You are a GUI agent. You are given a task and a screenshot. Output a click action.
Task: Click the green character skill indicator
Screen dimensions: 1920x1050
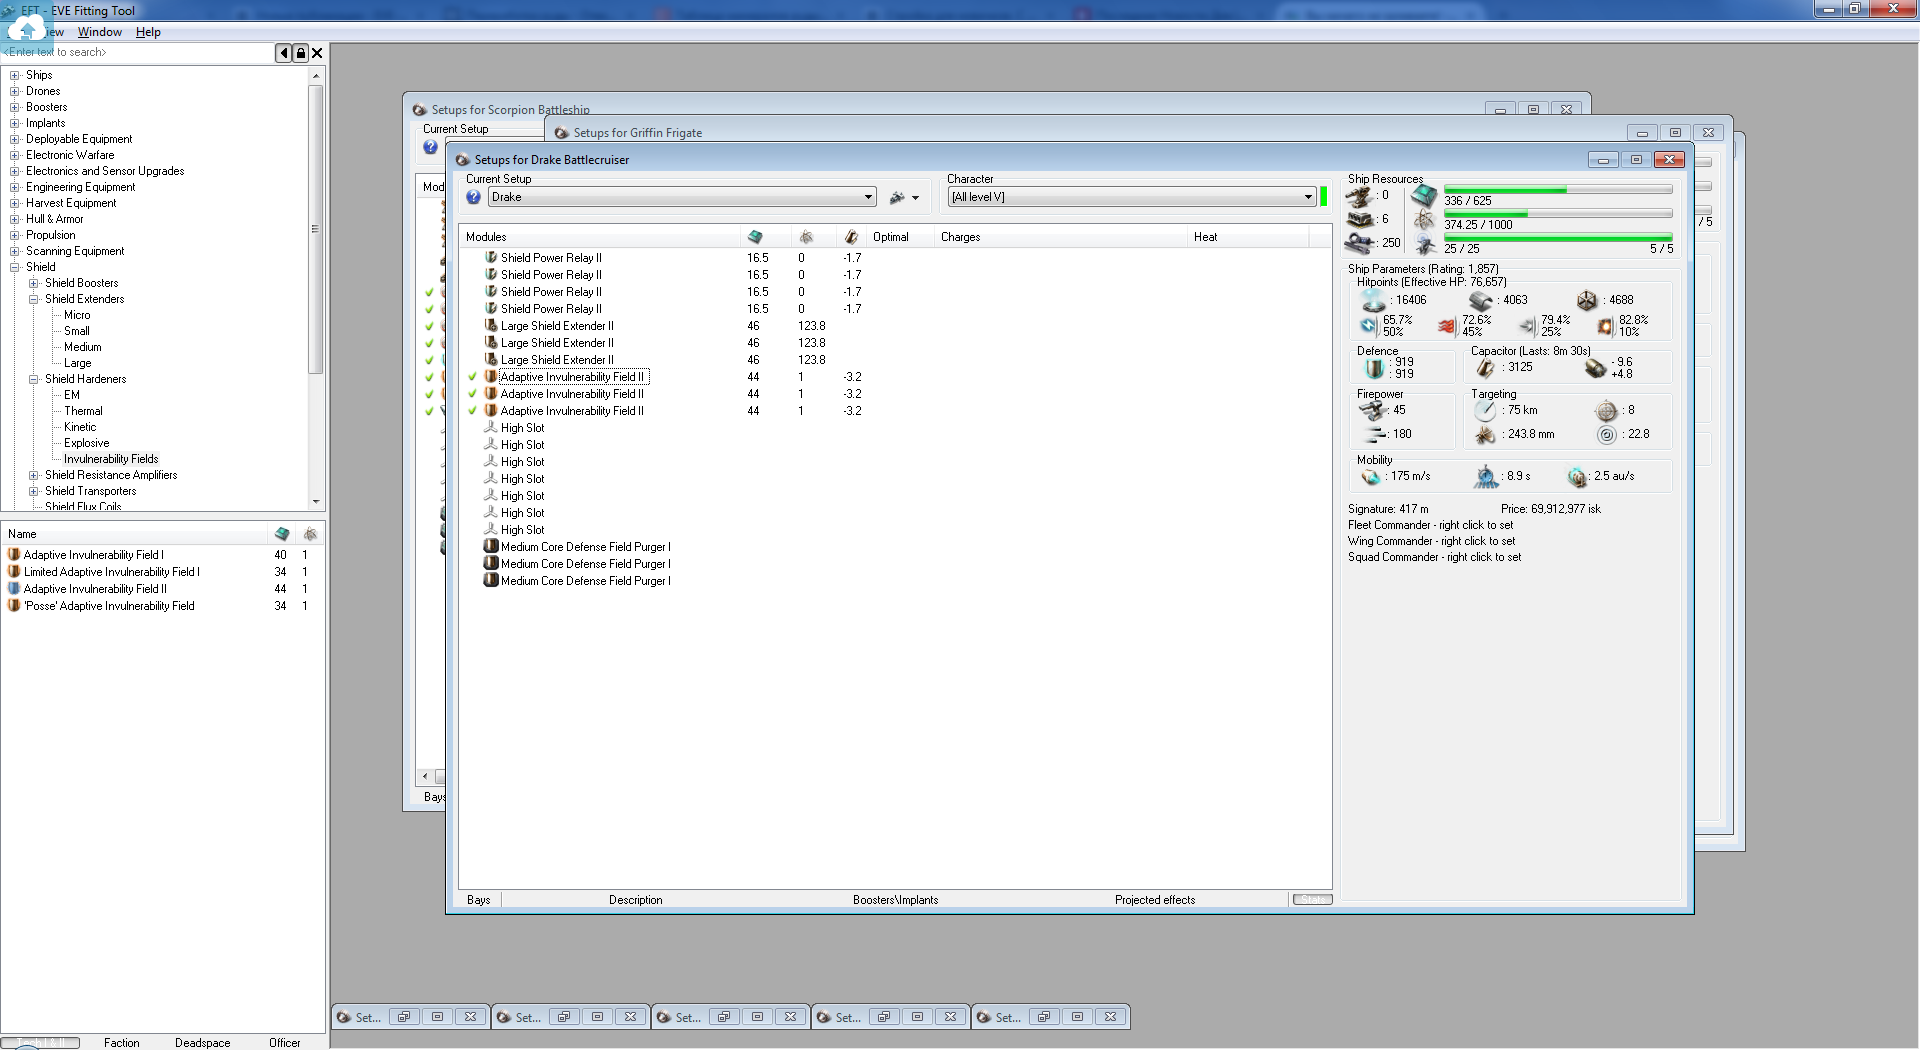click(1324, 197)
